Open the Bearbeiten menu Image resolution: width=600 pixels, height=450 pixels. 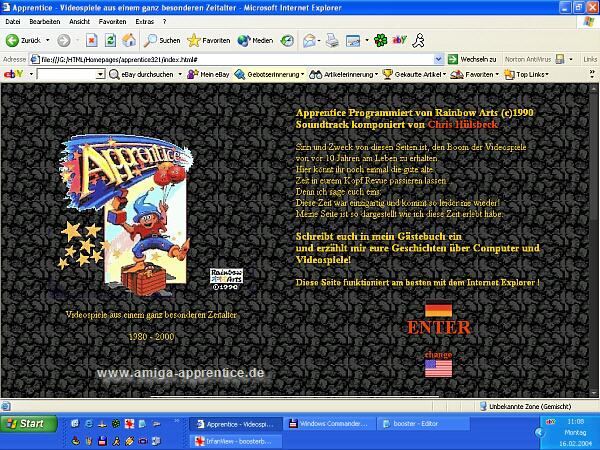pyautogui.click(x=45, y=22)
